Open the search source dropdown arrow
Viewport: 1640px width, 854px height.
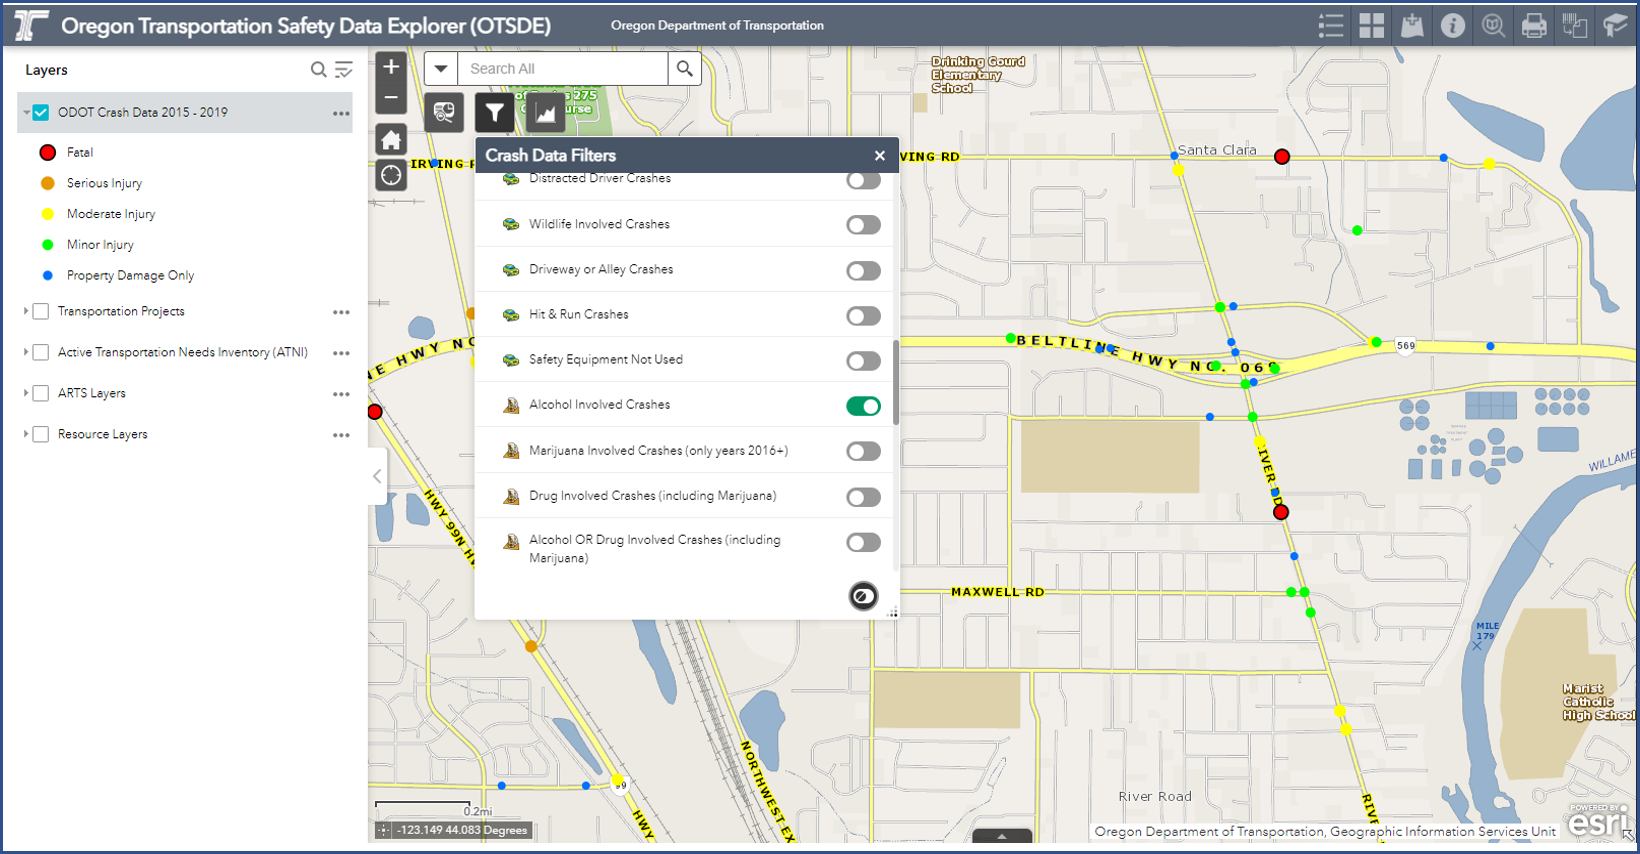tap(441, 68)
